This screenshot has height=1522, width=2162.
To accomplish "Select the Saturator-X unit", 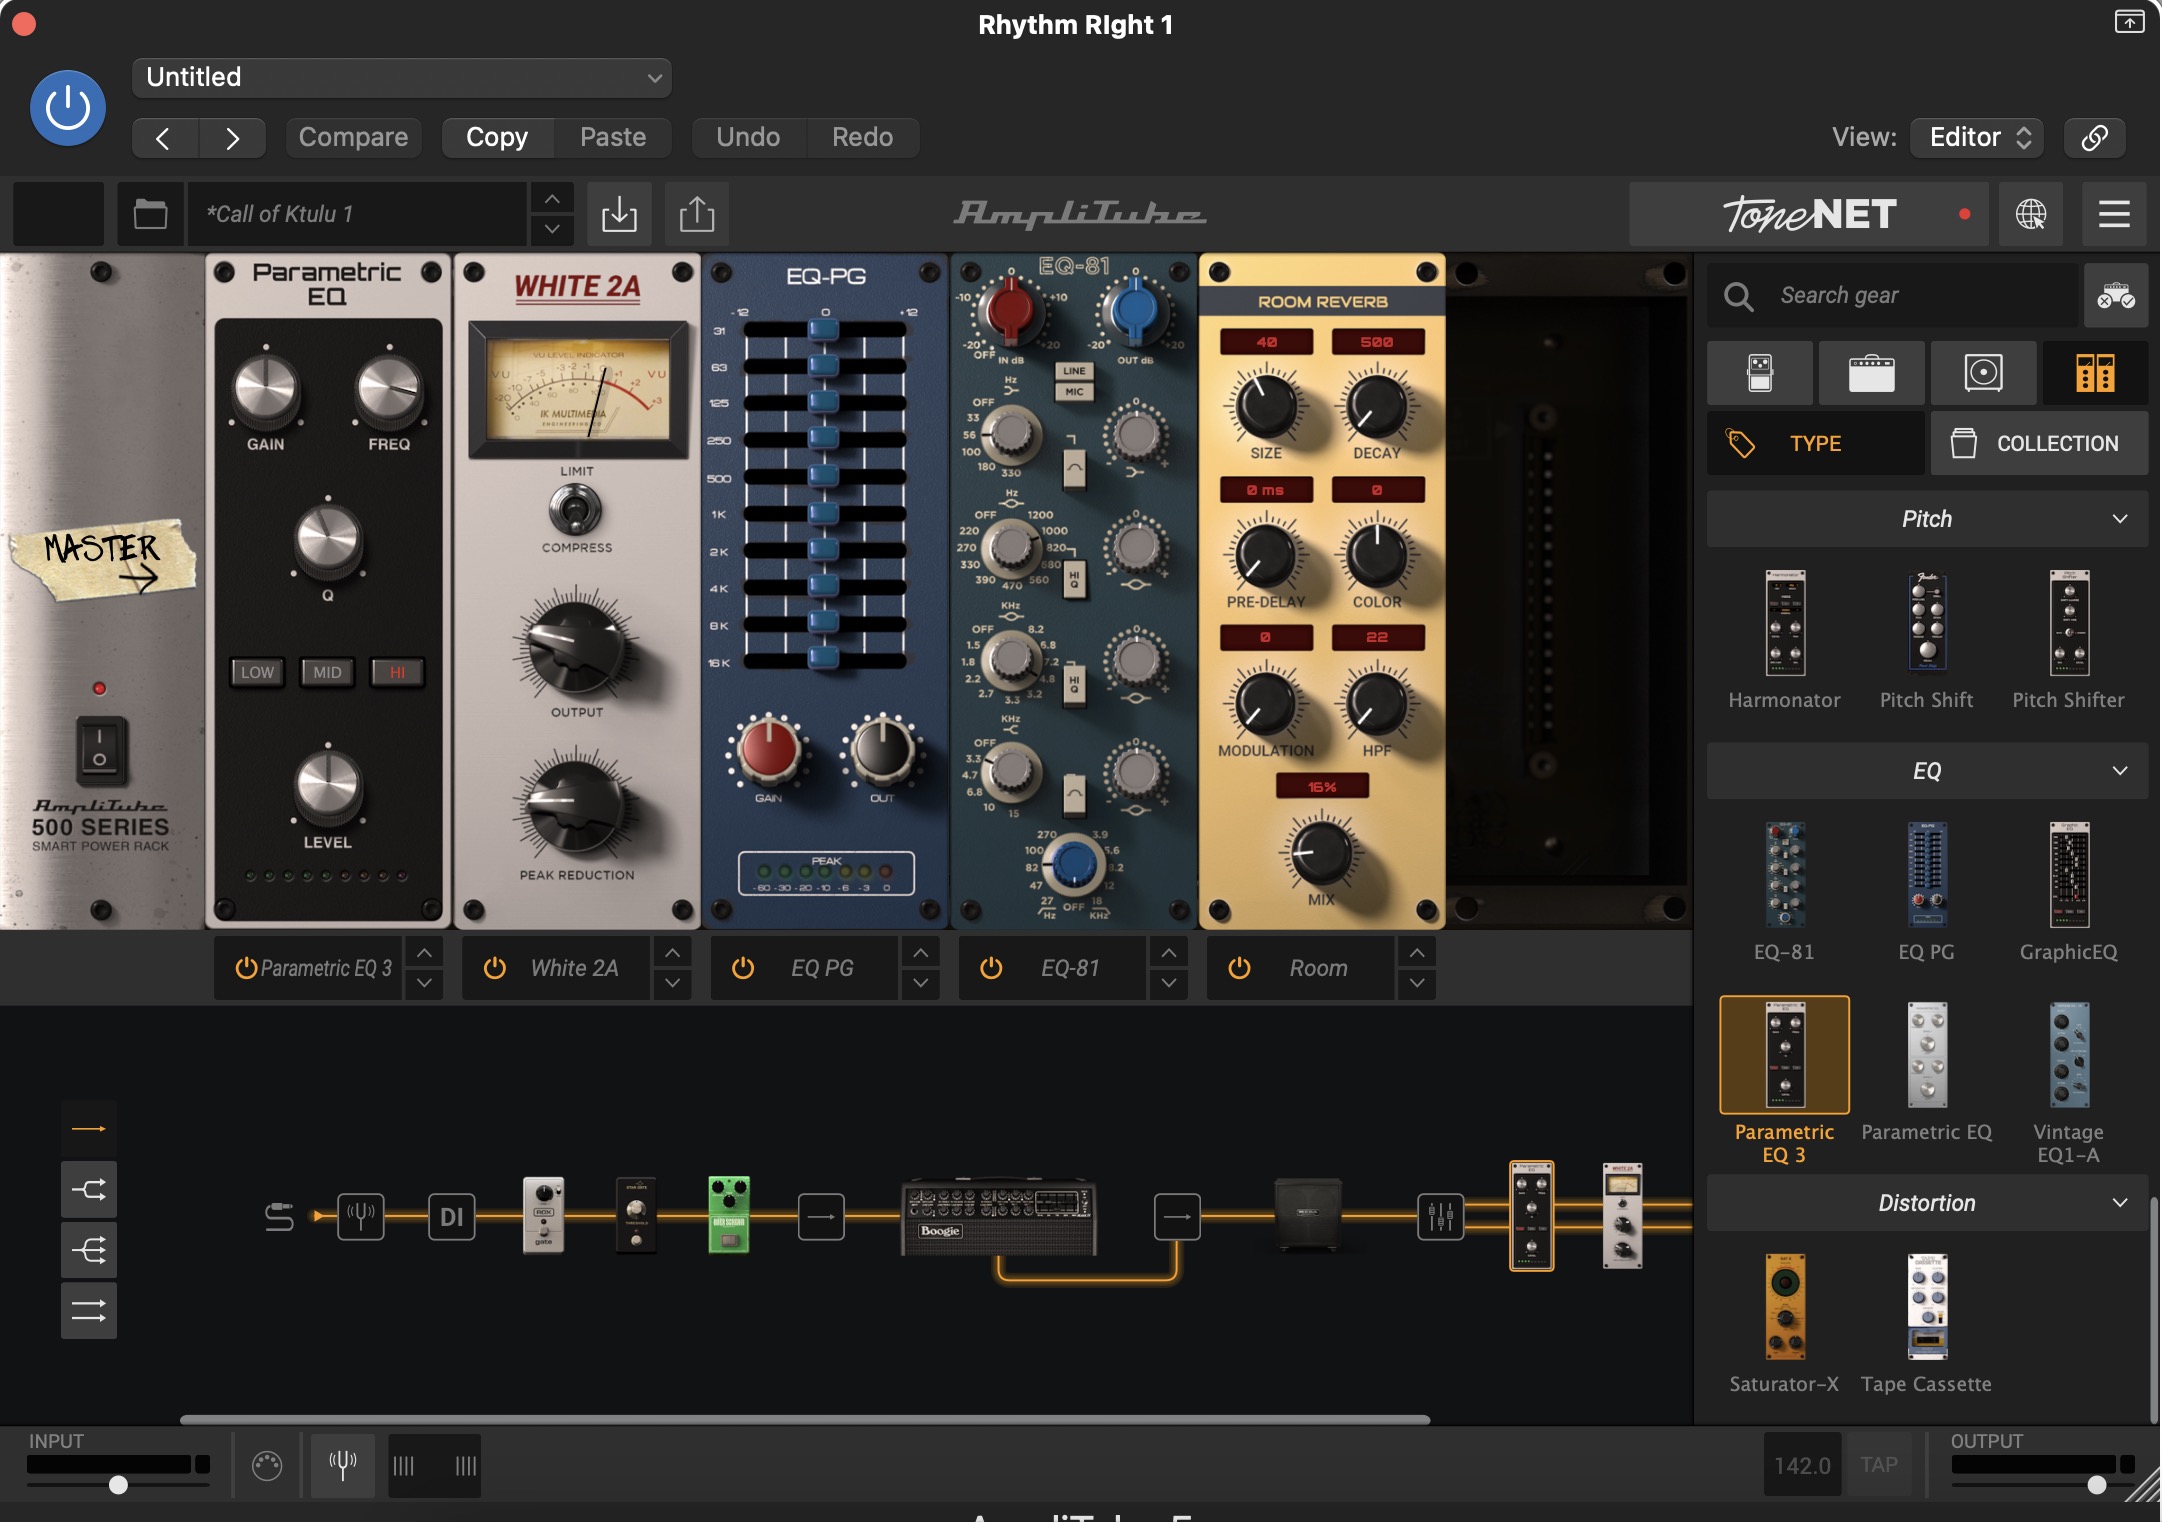I will (1785, 1322).
